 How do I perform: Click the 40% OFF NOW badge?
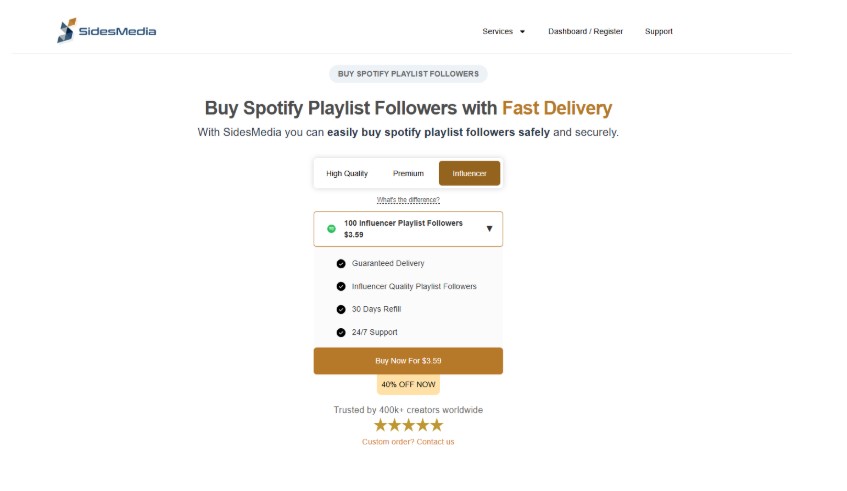[408, 385]
